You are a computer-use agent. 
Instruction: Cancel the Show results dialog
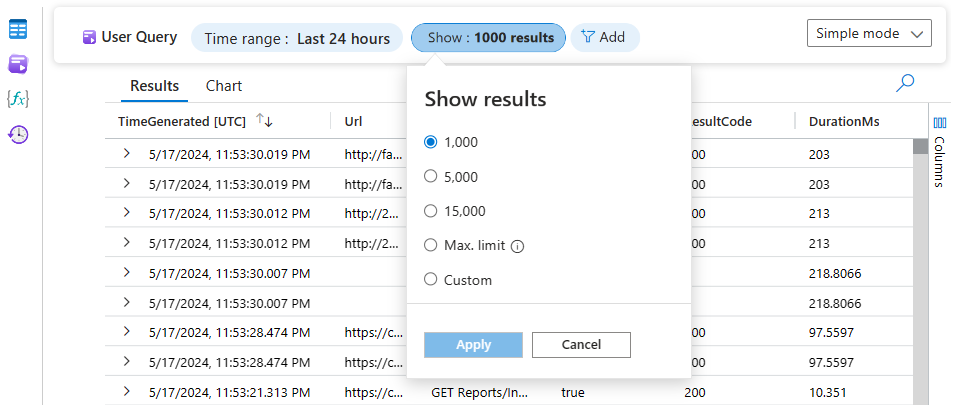581,345
